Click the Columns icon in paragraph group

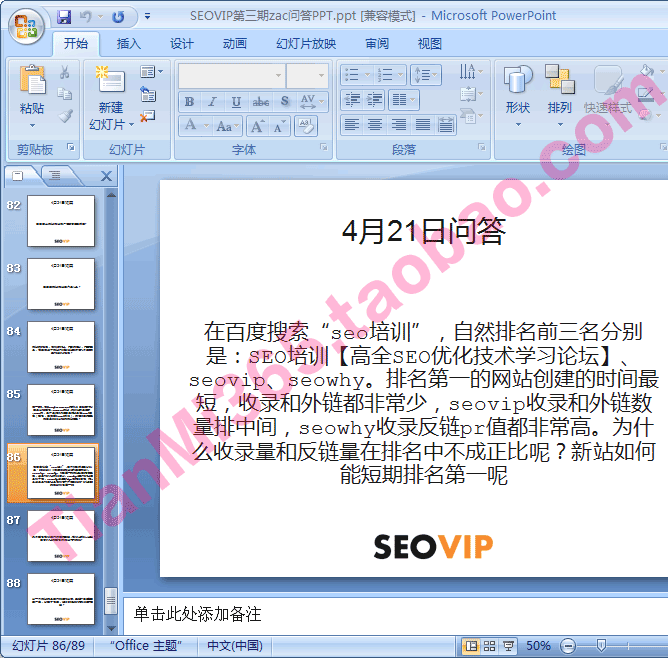coord(403,100)
